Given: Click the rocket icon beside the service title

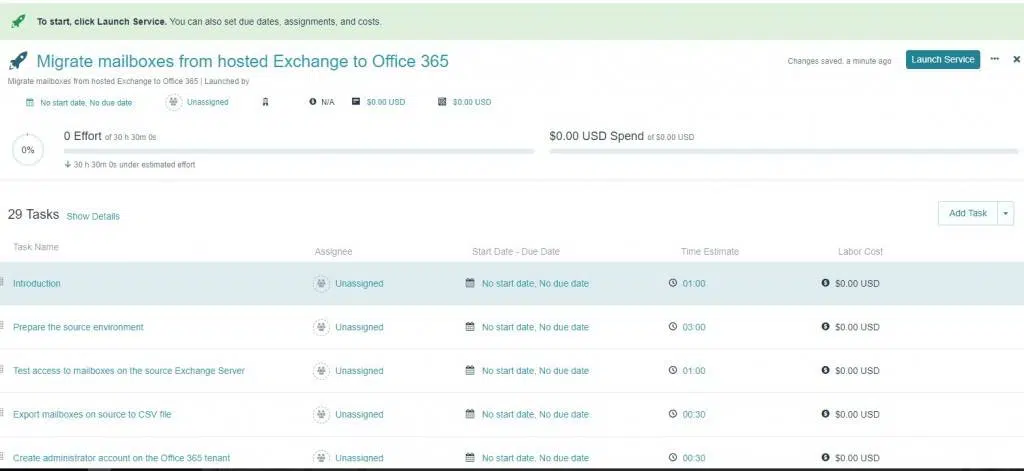Looking at the screenshot, I should (18, 62).
